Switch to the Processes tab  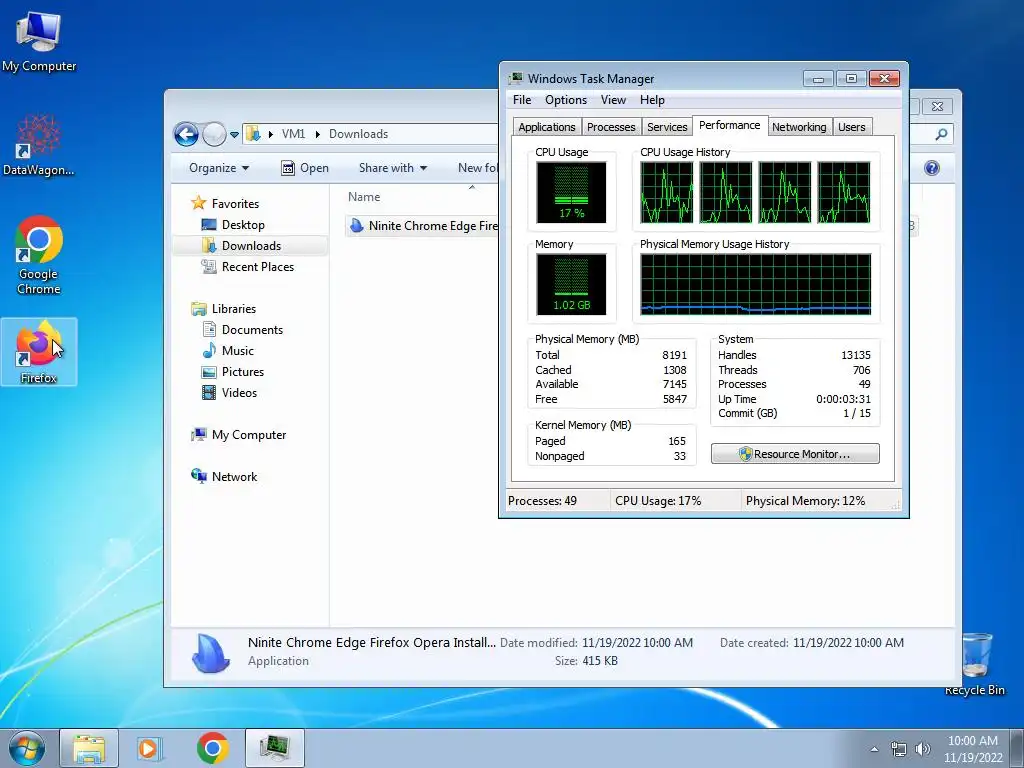pyautogui.click(x=611, y=127)
